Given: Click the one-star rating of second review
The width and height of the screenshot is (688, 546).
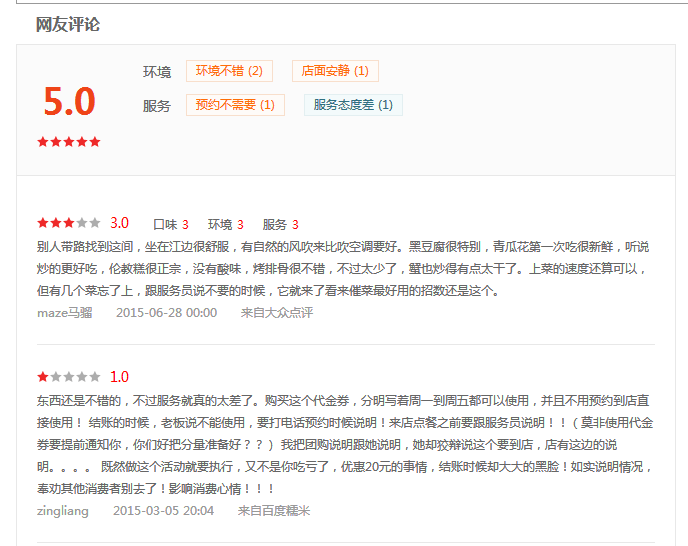Looking at the screenshot, I should 69,377.
